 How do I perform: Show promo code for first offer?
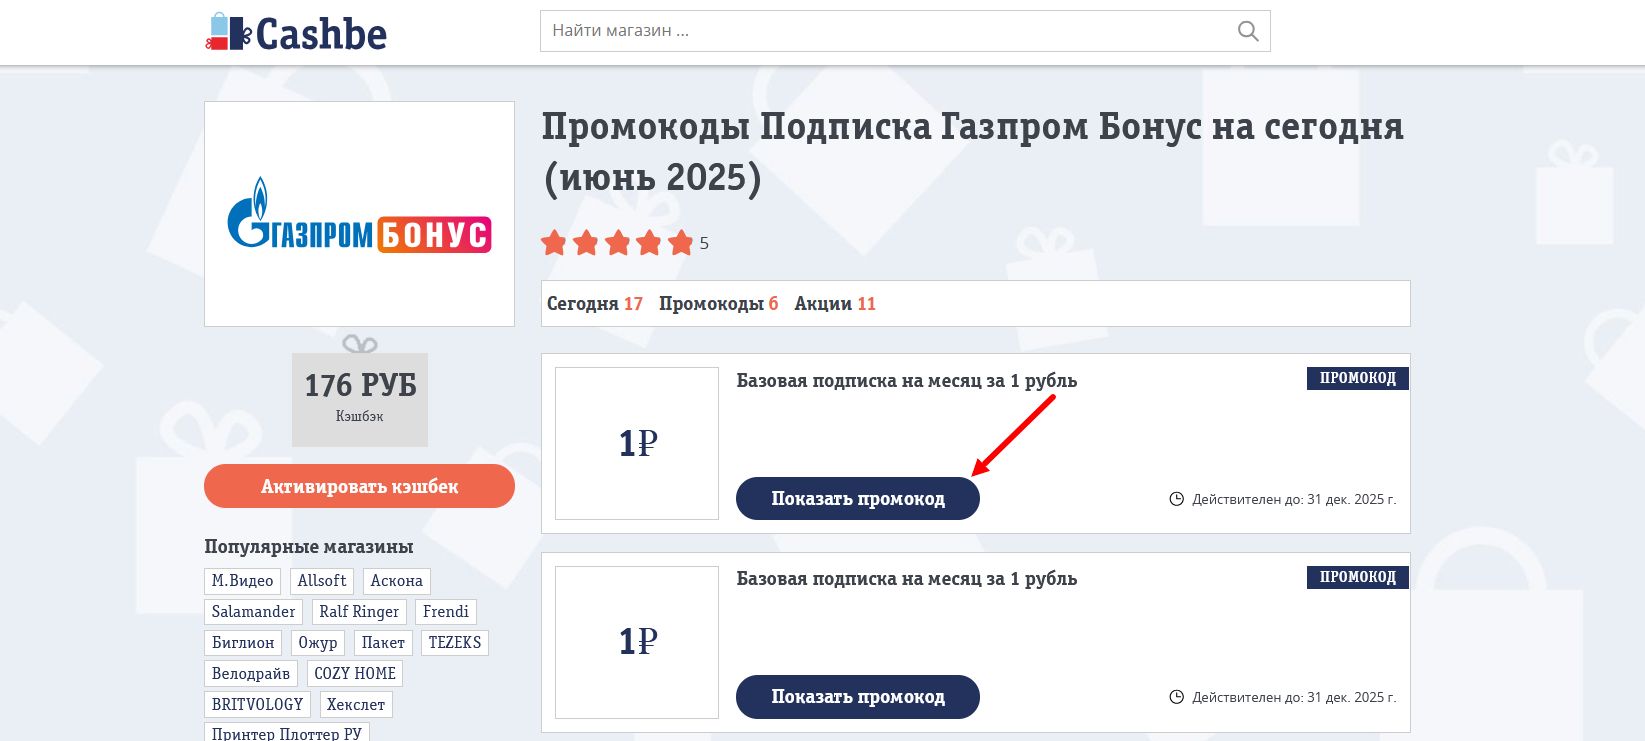[x=858, y=498]
